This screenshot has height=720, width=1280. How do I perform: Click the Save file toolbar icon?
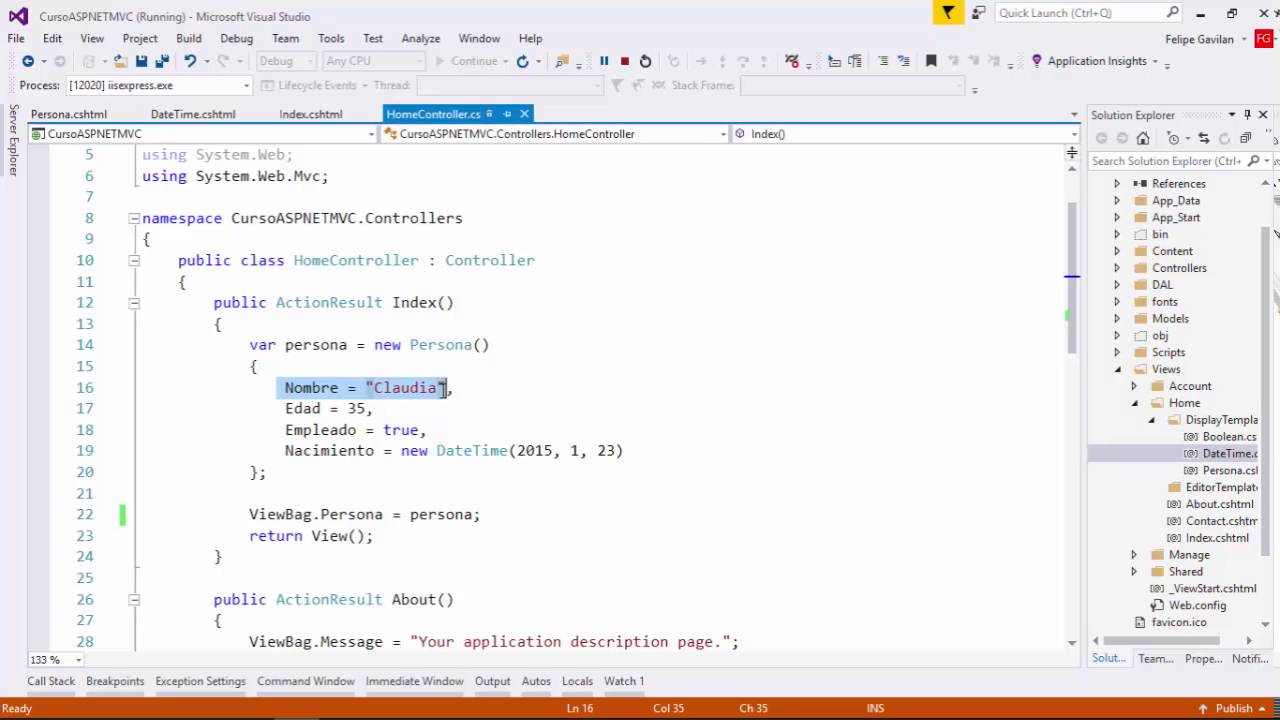tap(142, 61)
